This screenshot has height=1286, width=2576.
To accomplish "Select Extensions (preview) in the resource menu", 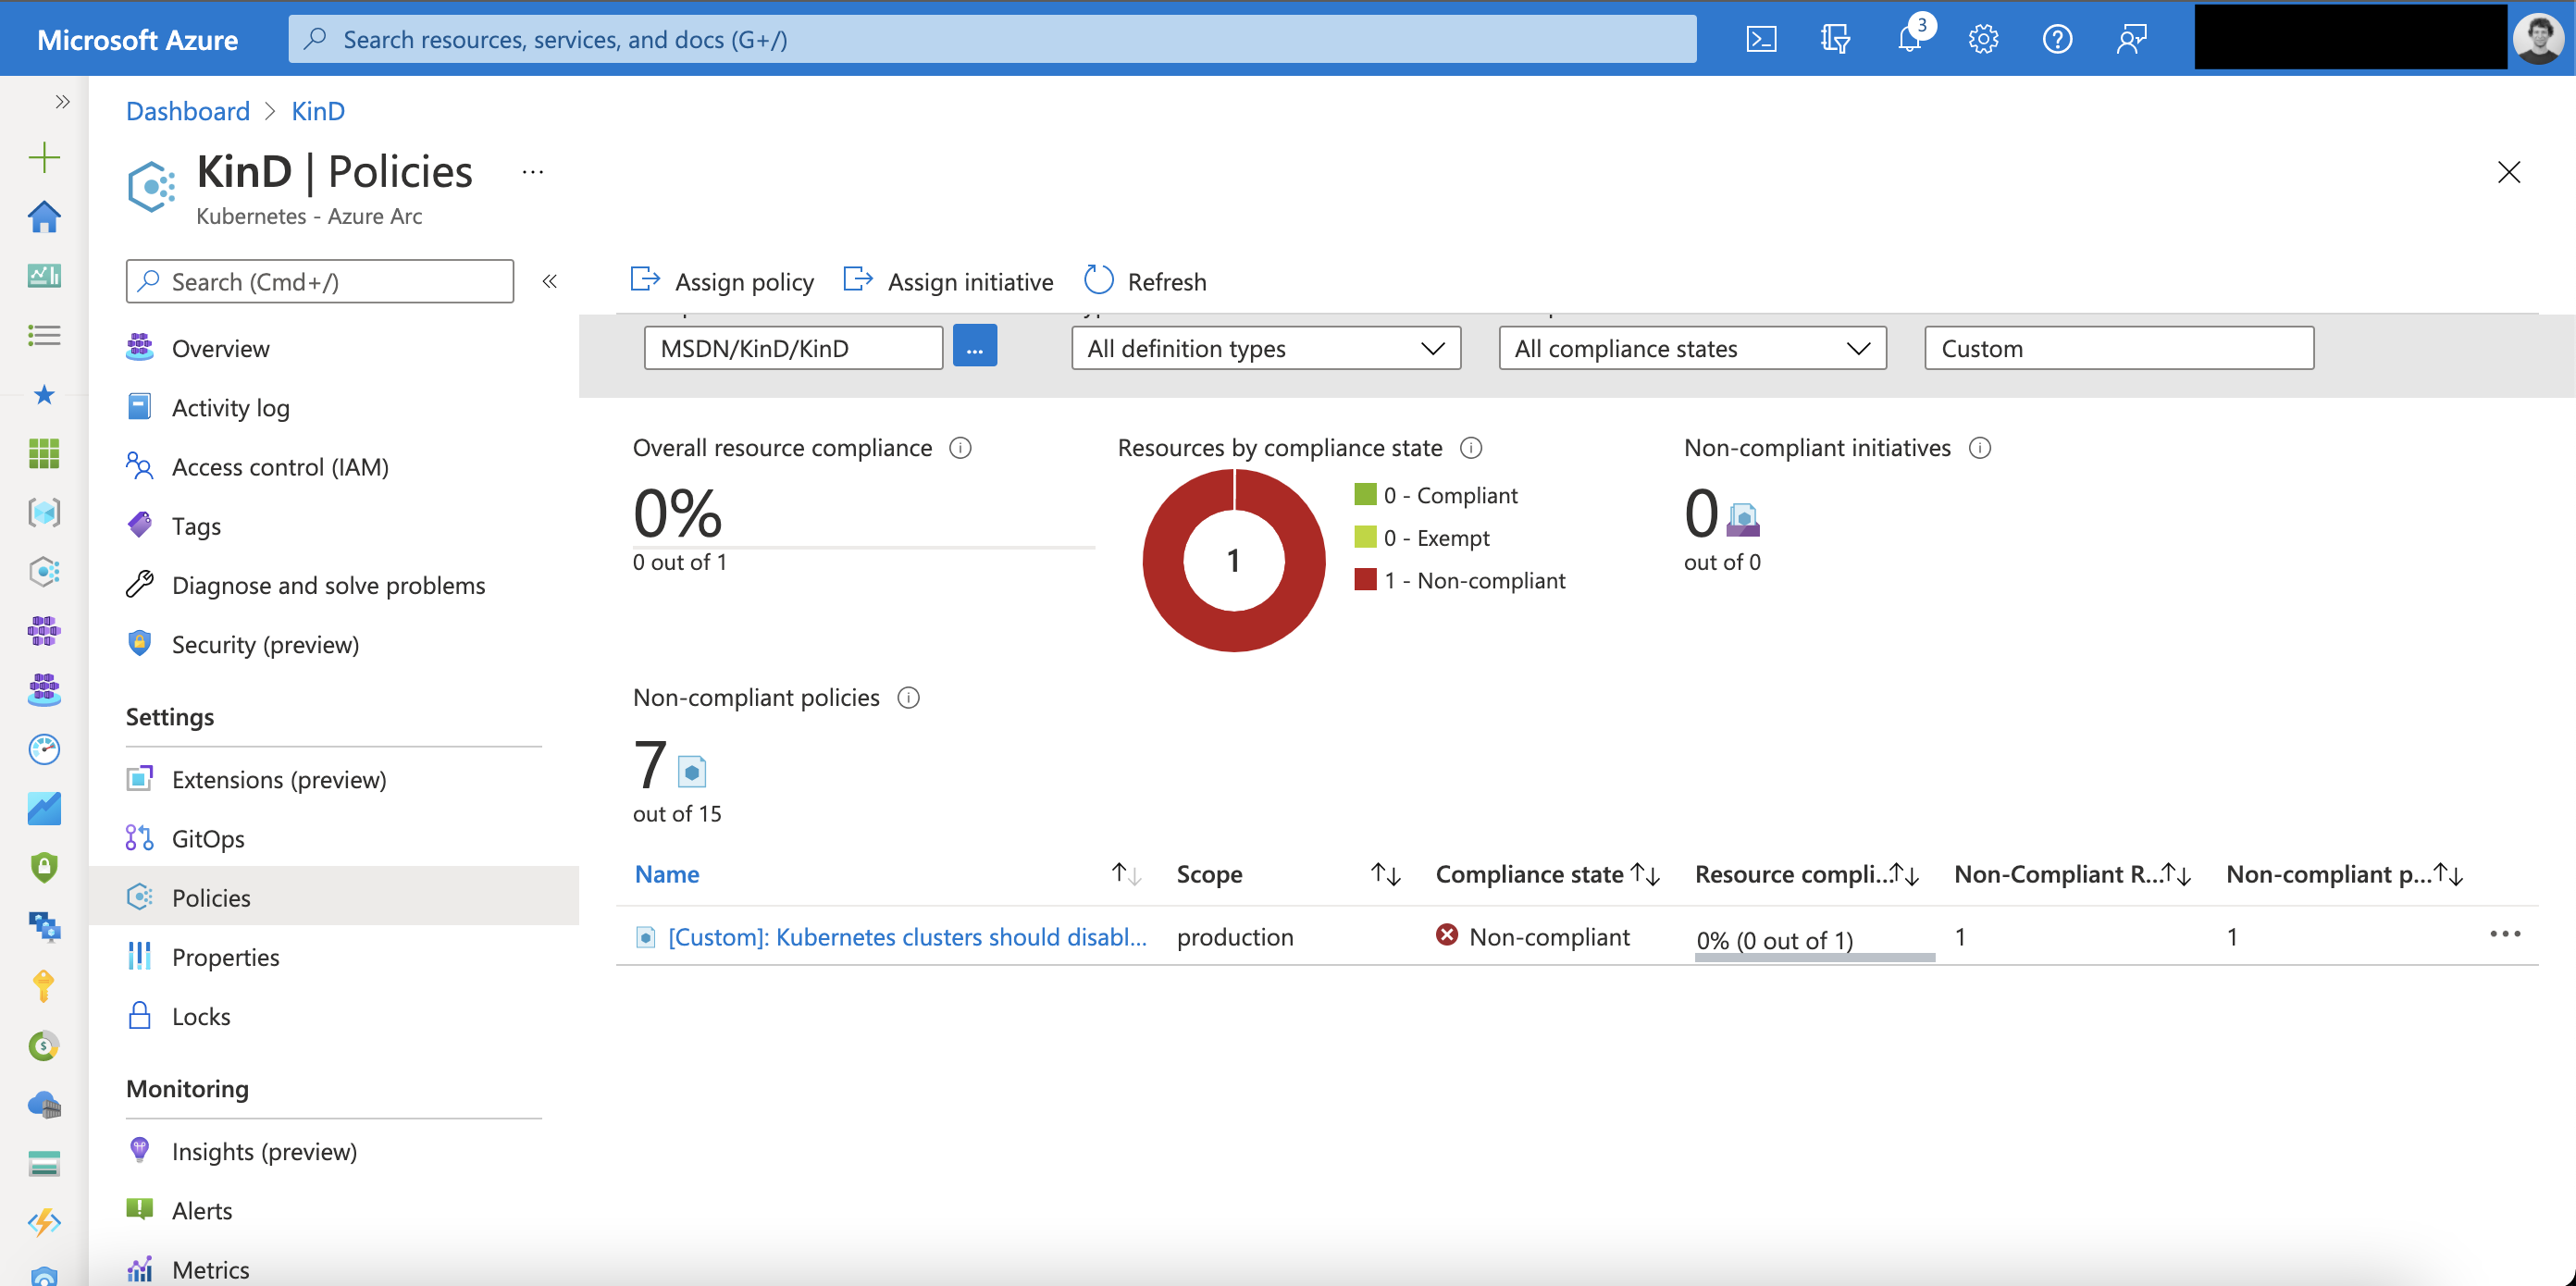I will click(279, 779).
